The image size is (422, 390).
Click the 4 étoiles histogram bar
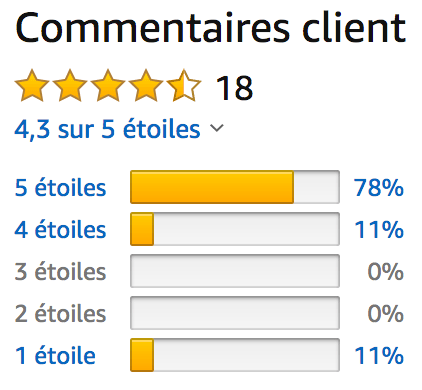pyautogui.click(x=235, y=229)
